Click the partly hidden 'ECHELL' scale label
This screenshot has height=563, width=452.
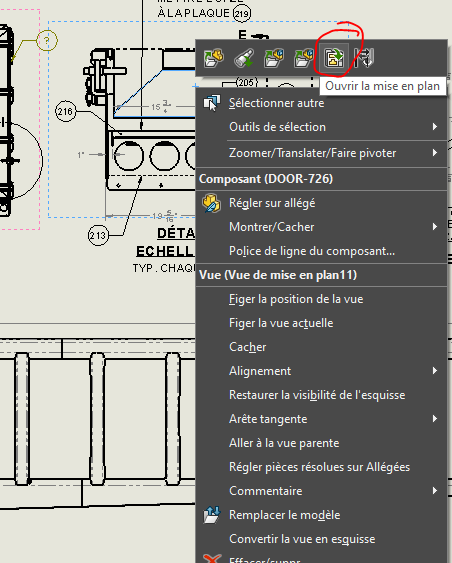166,251
